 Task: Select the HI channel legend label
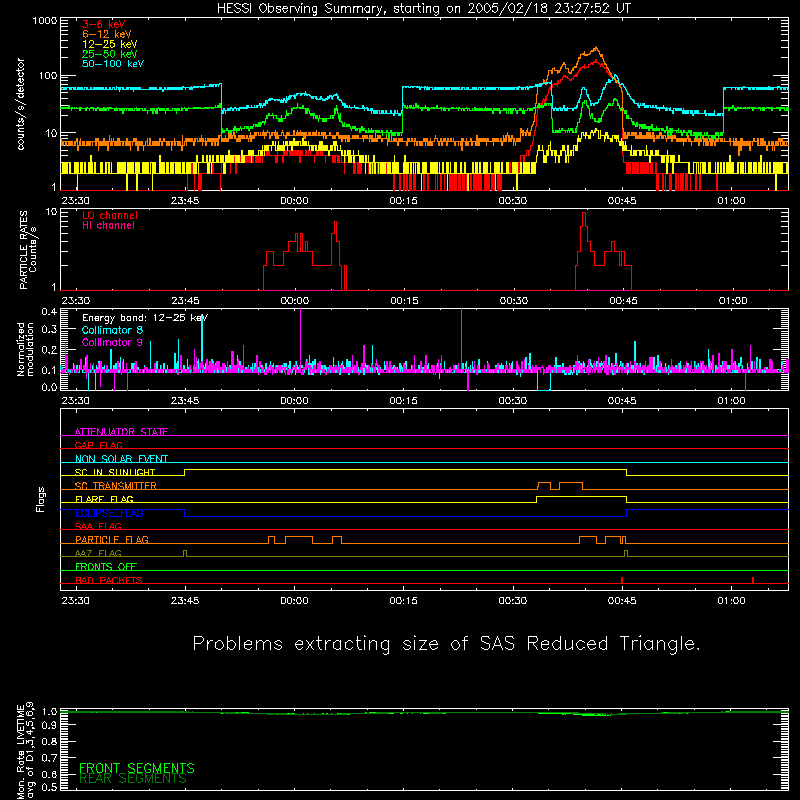point(108,226)
